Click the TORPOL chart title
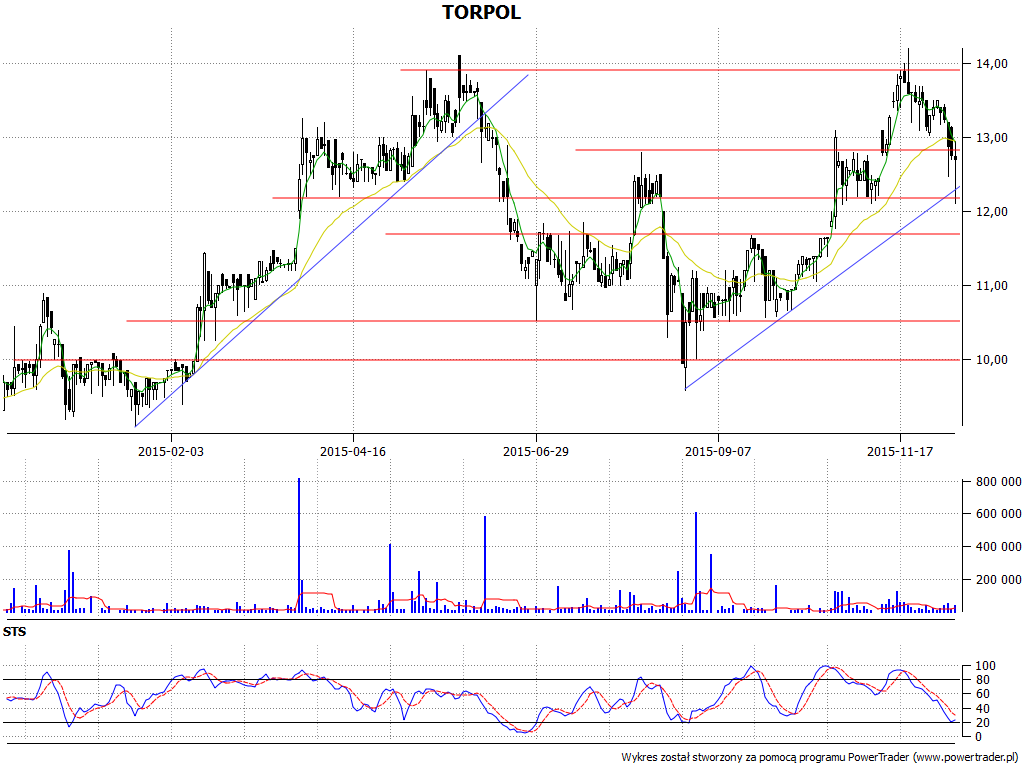1024x768 pixels. click(x=481, y=12)
